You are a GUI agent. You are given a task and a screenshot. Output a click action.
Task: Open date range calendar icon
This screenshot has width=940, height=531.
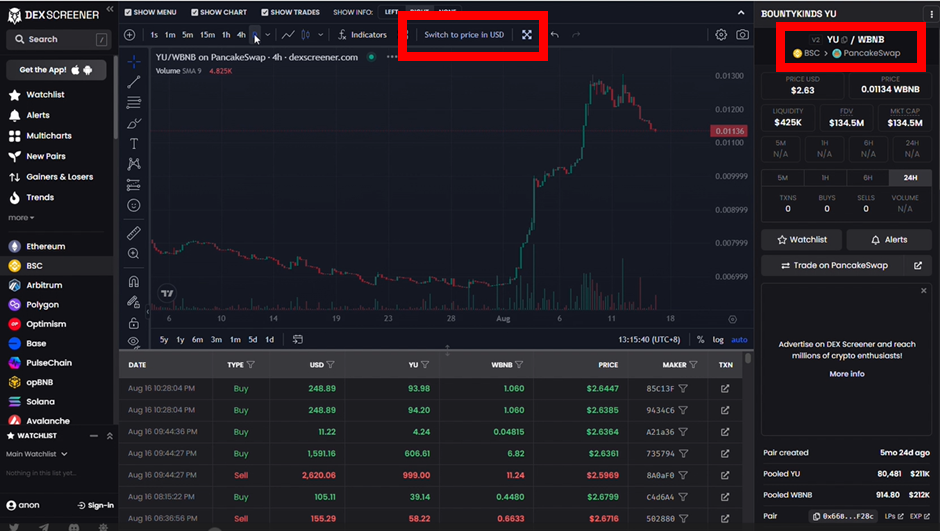coord(297,339)
